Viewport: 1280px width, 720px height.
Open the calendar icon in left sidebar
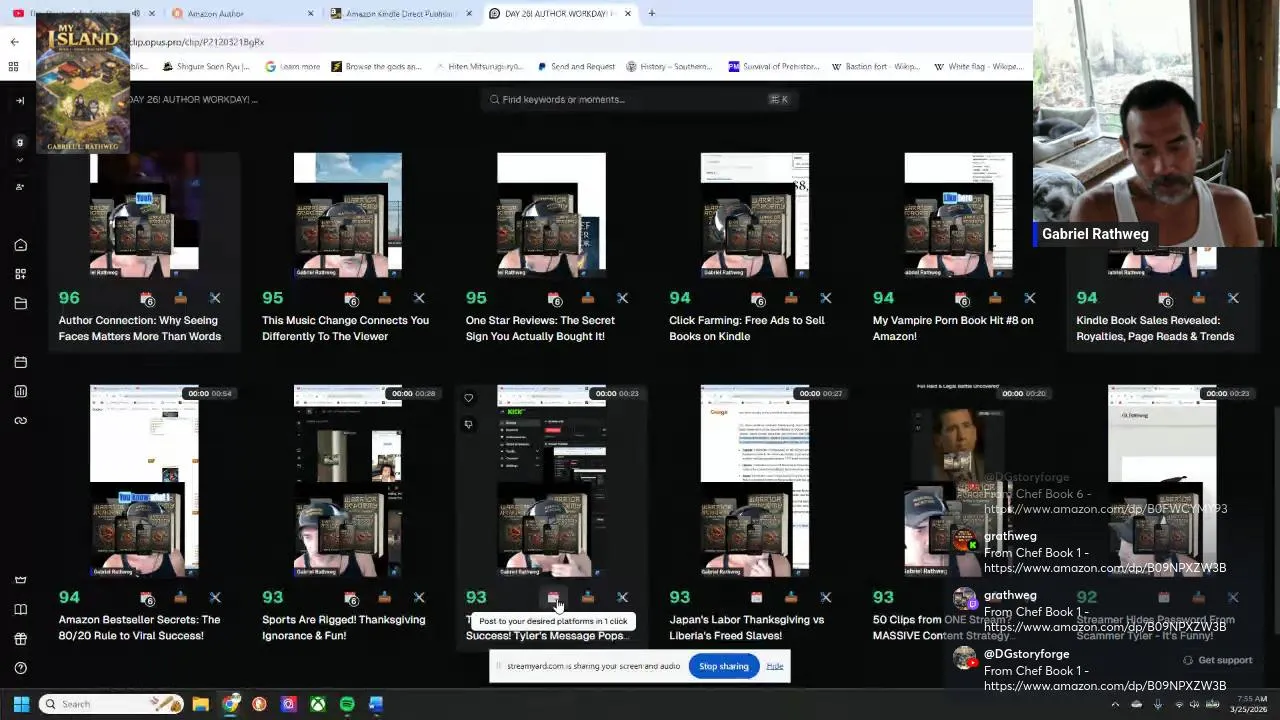pos(20,362)
